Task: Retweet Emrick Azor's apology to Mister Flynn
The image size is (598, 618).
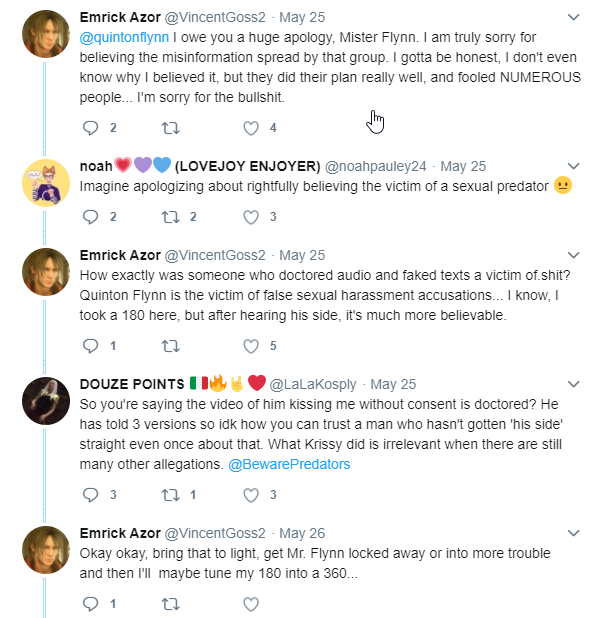Action: (171, 128)
